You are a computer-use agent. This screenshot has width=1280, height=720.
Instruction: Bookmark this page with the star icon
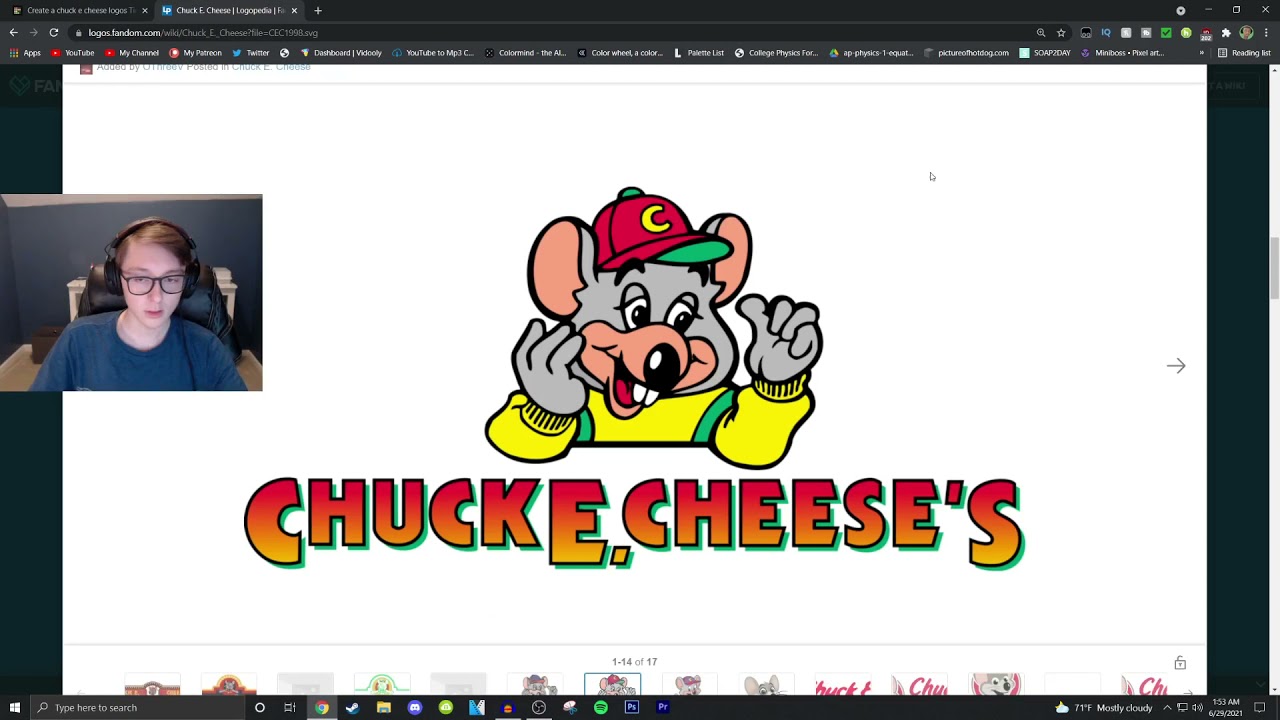pos(1061,33)
